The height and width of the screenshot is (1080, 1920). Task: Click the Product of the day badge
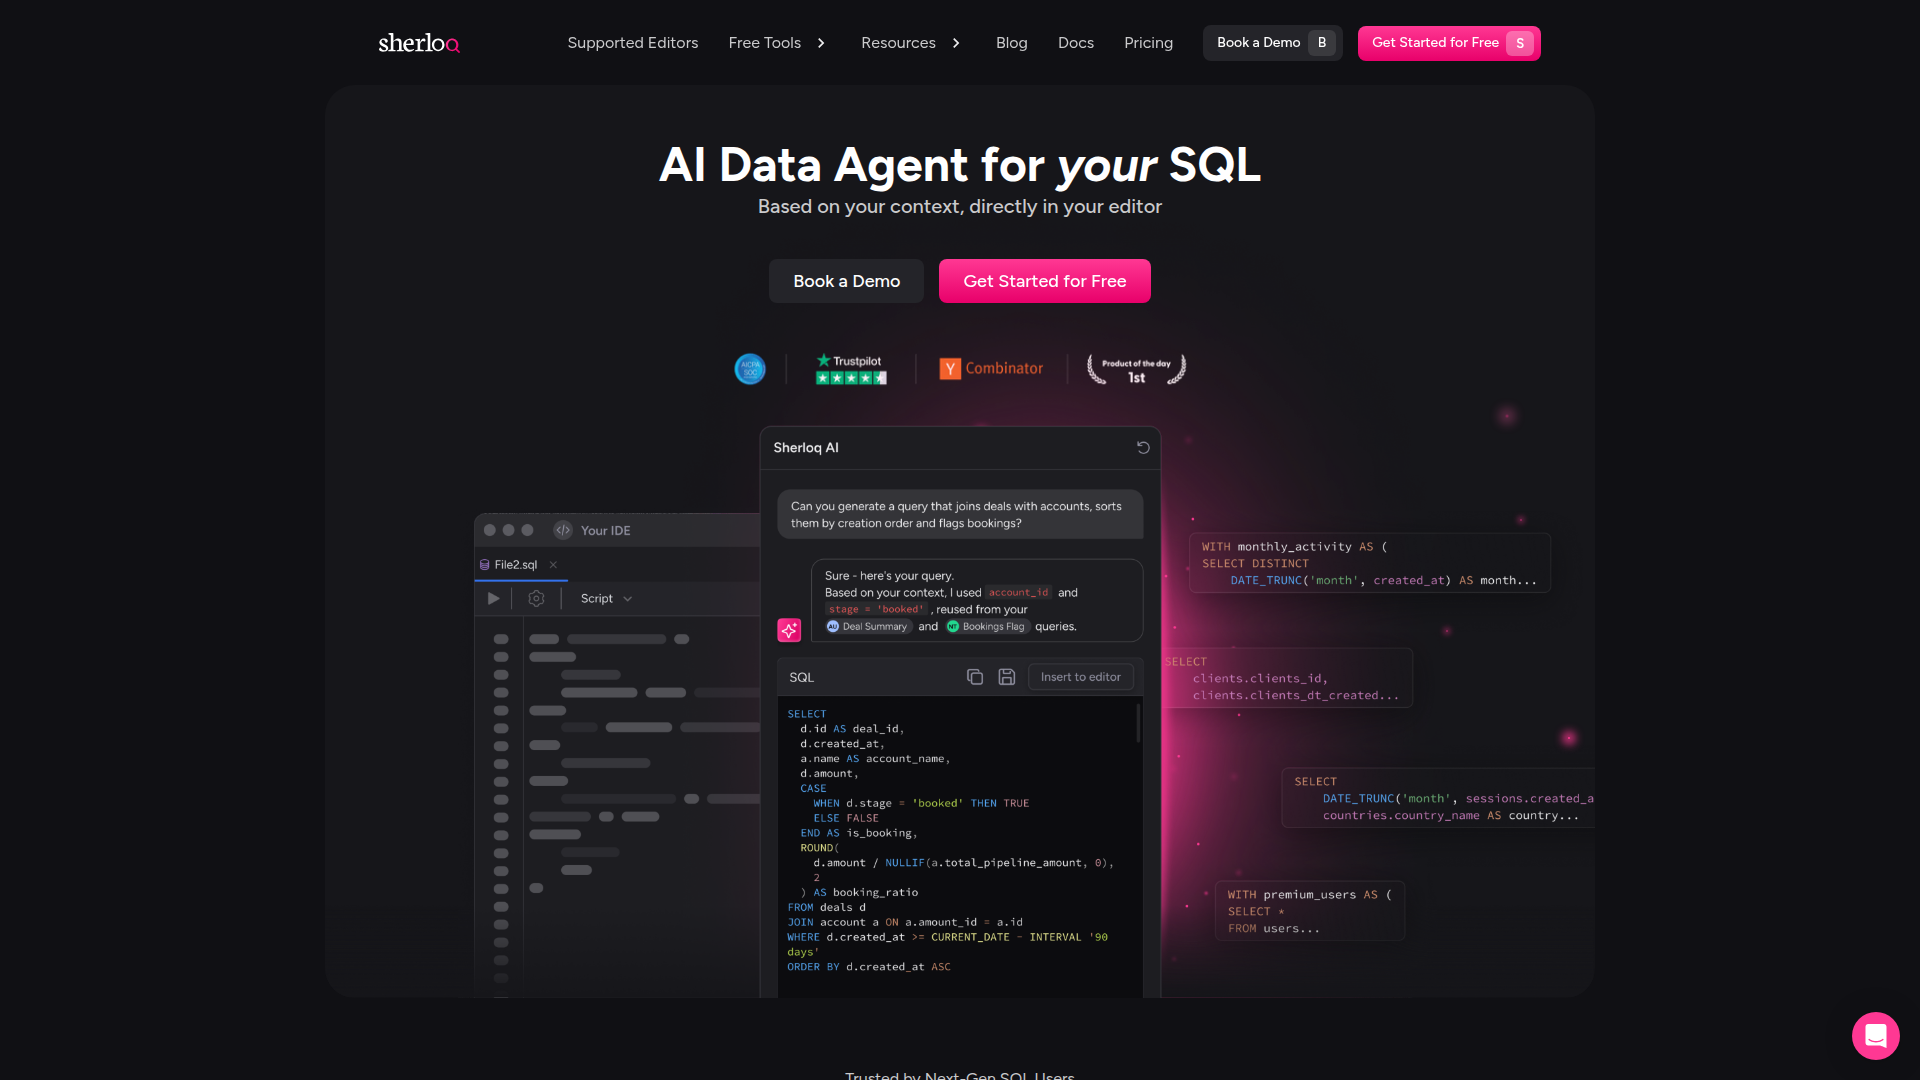coord(1136,369)
